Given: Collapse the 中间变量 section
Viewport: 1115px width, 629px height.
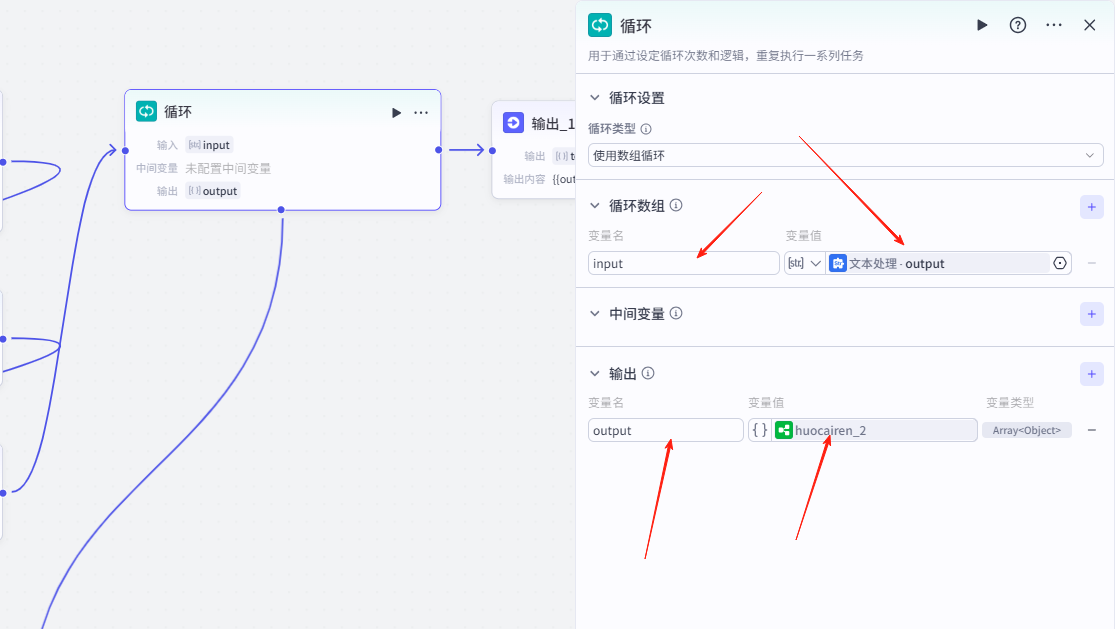Looking at the screenshot, I should coord(595,314).
